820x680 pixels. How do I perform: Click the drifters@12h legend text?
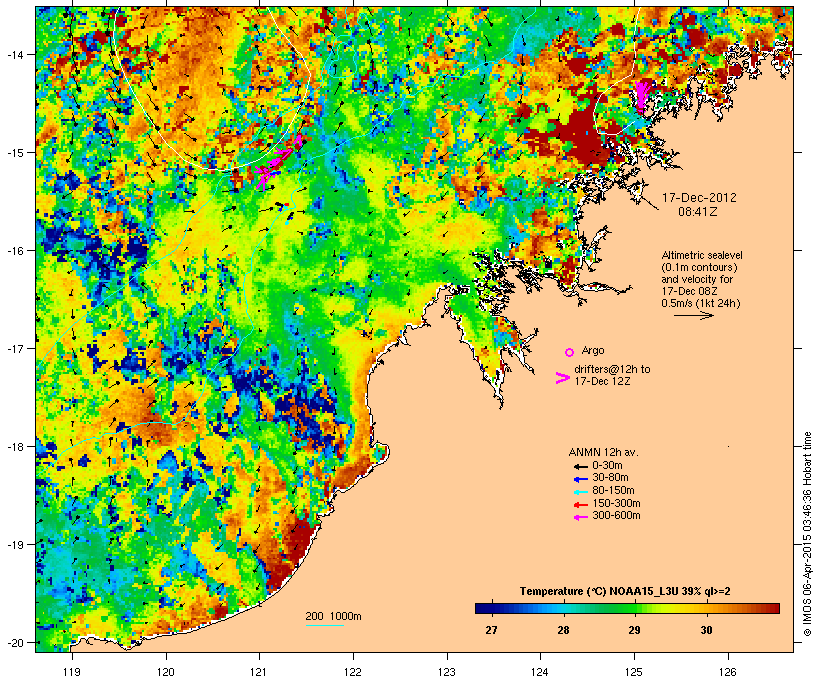(x=612, y=369)
